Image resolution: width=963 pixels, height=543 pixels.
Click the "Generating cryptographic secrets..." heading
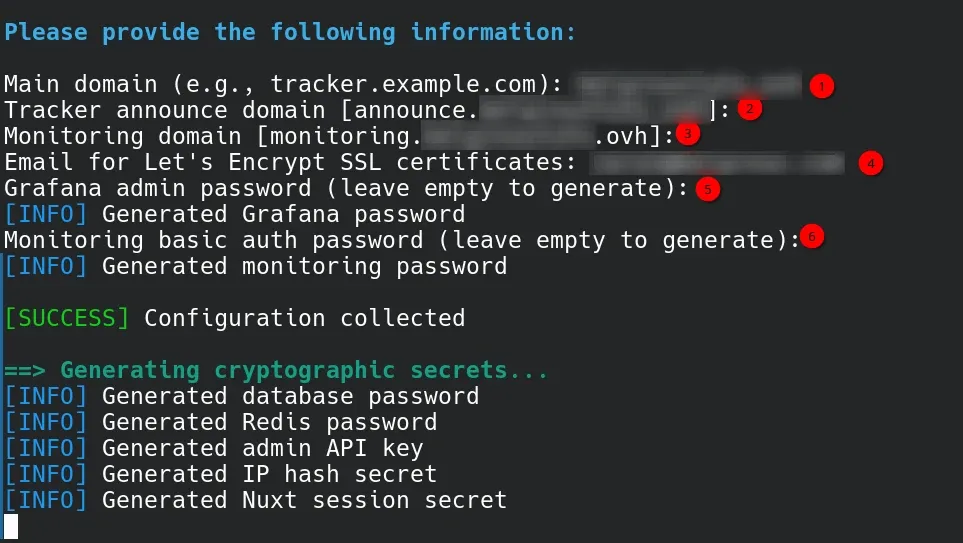click(304, 371)
